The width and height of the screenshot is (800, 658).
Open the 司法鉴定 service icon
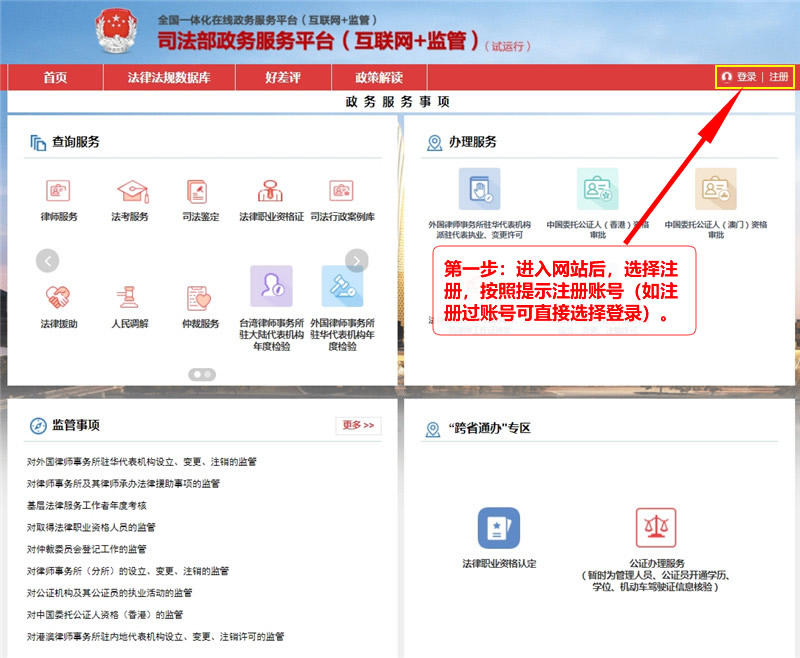point(196,191)
